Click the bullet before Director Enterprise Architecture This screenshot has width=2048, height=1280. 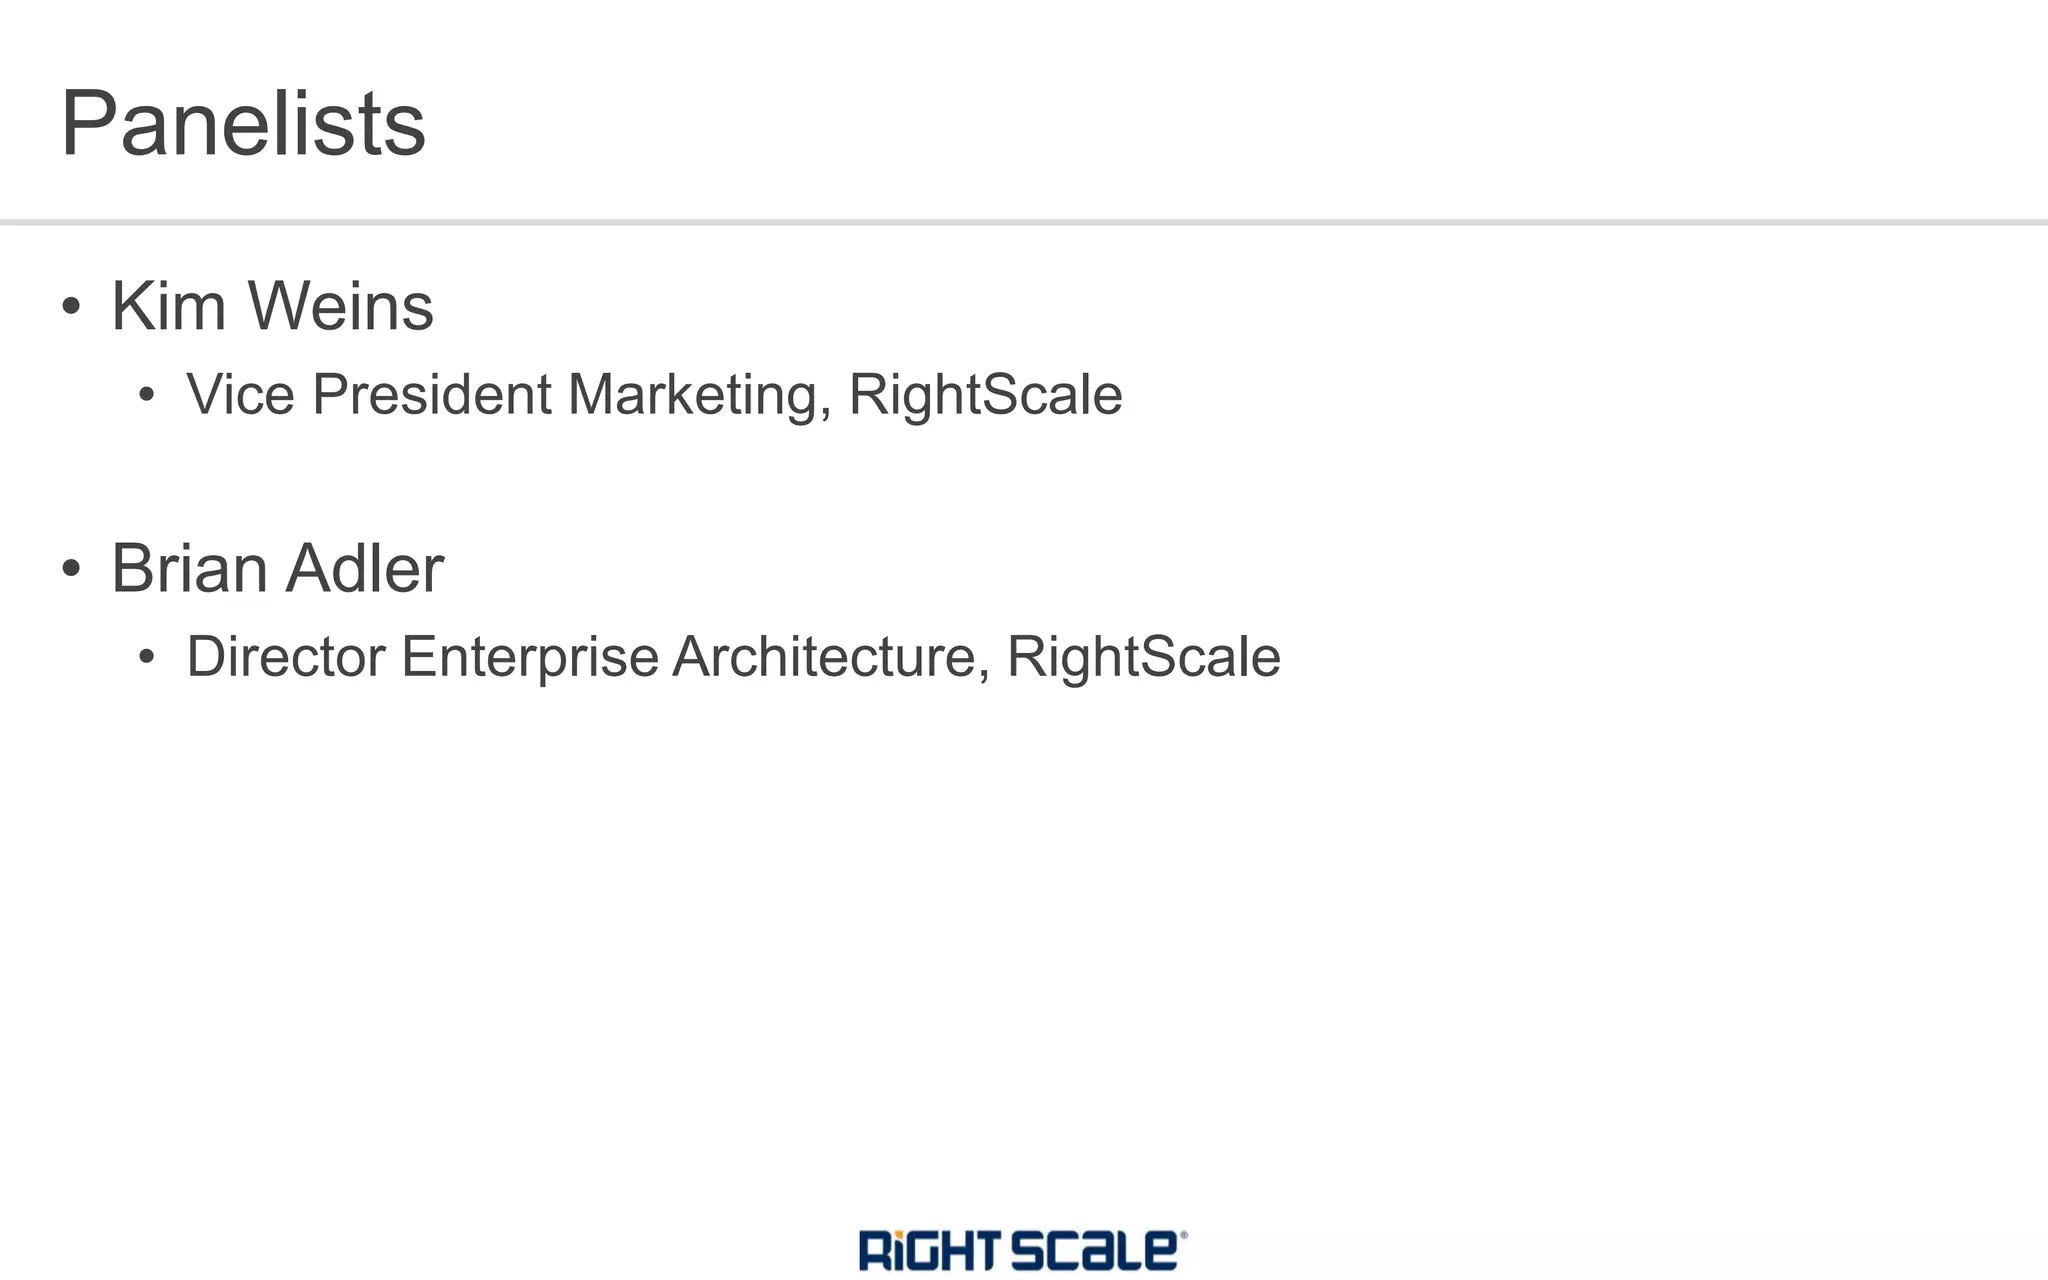[x=147, y=657]
